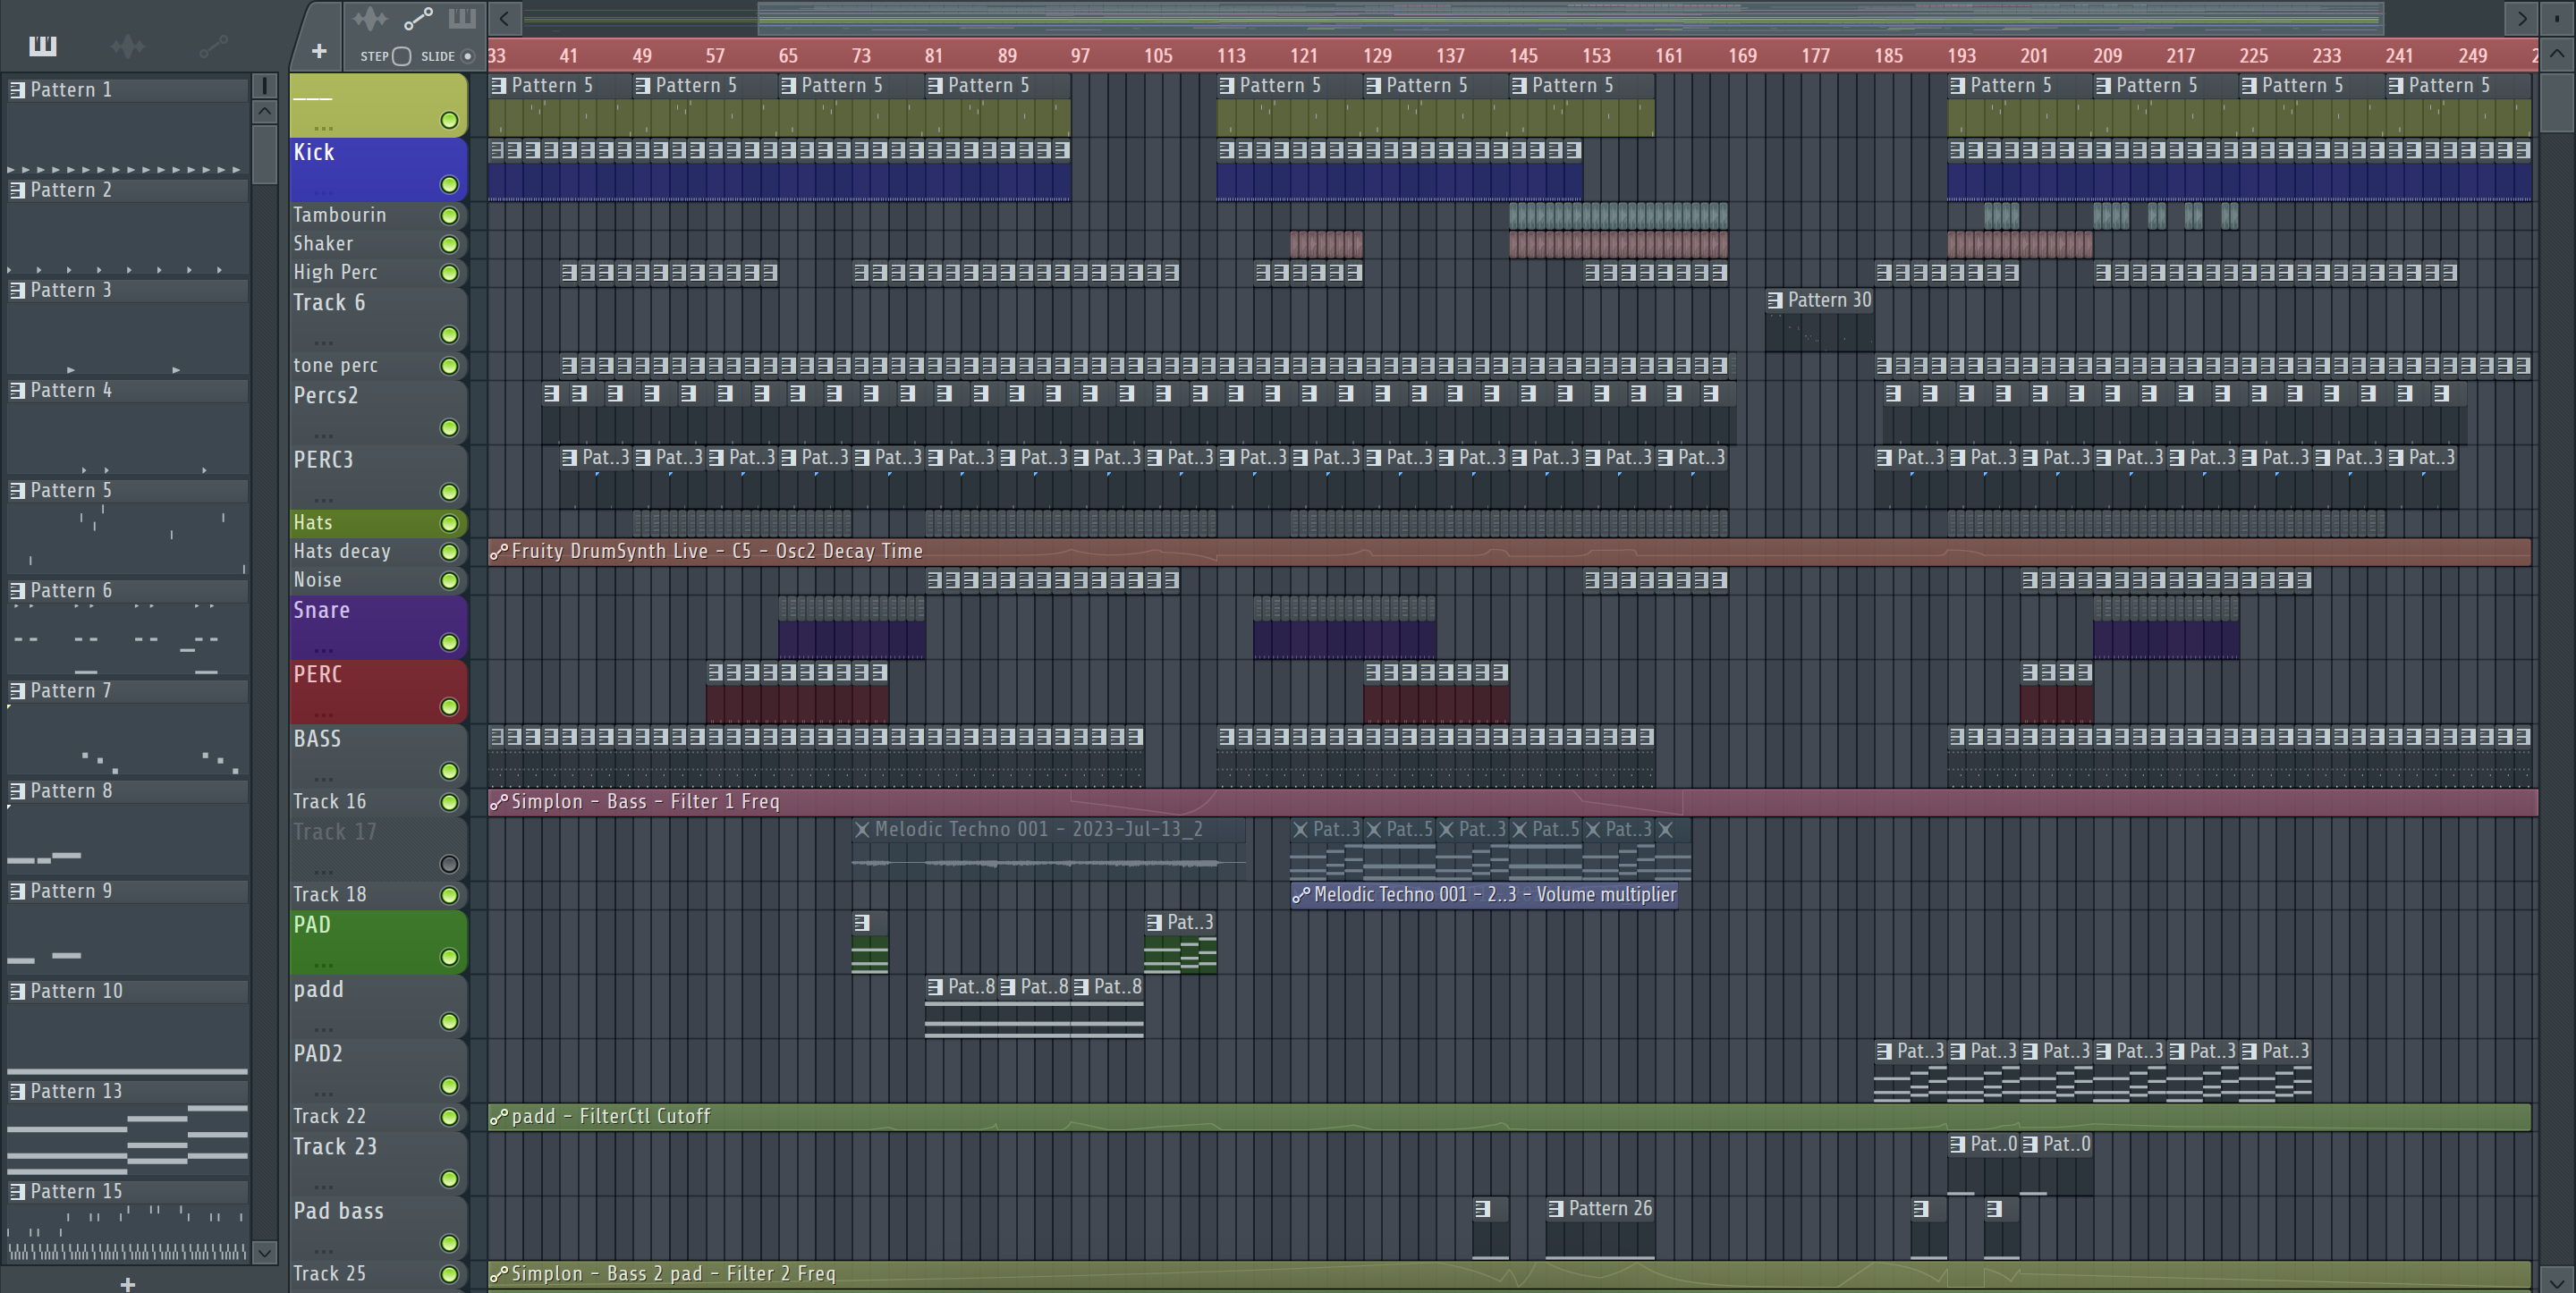Select Pattern 7 in the picker list
The image size is (2576, 1293).
pyautogui.click(x=127, y=691)
